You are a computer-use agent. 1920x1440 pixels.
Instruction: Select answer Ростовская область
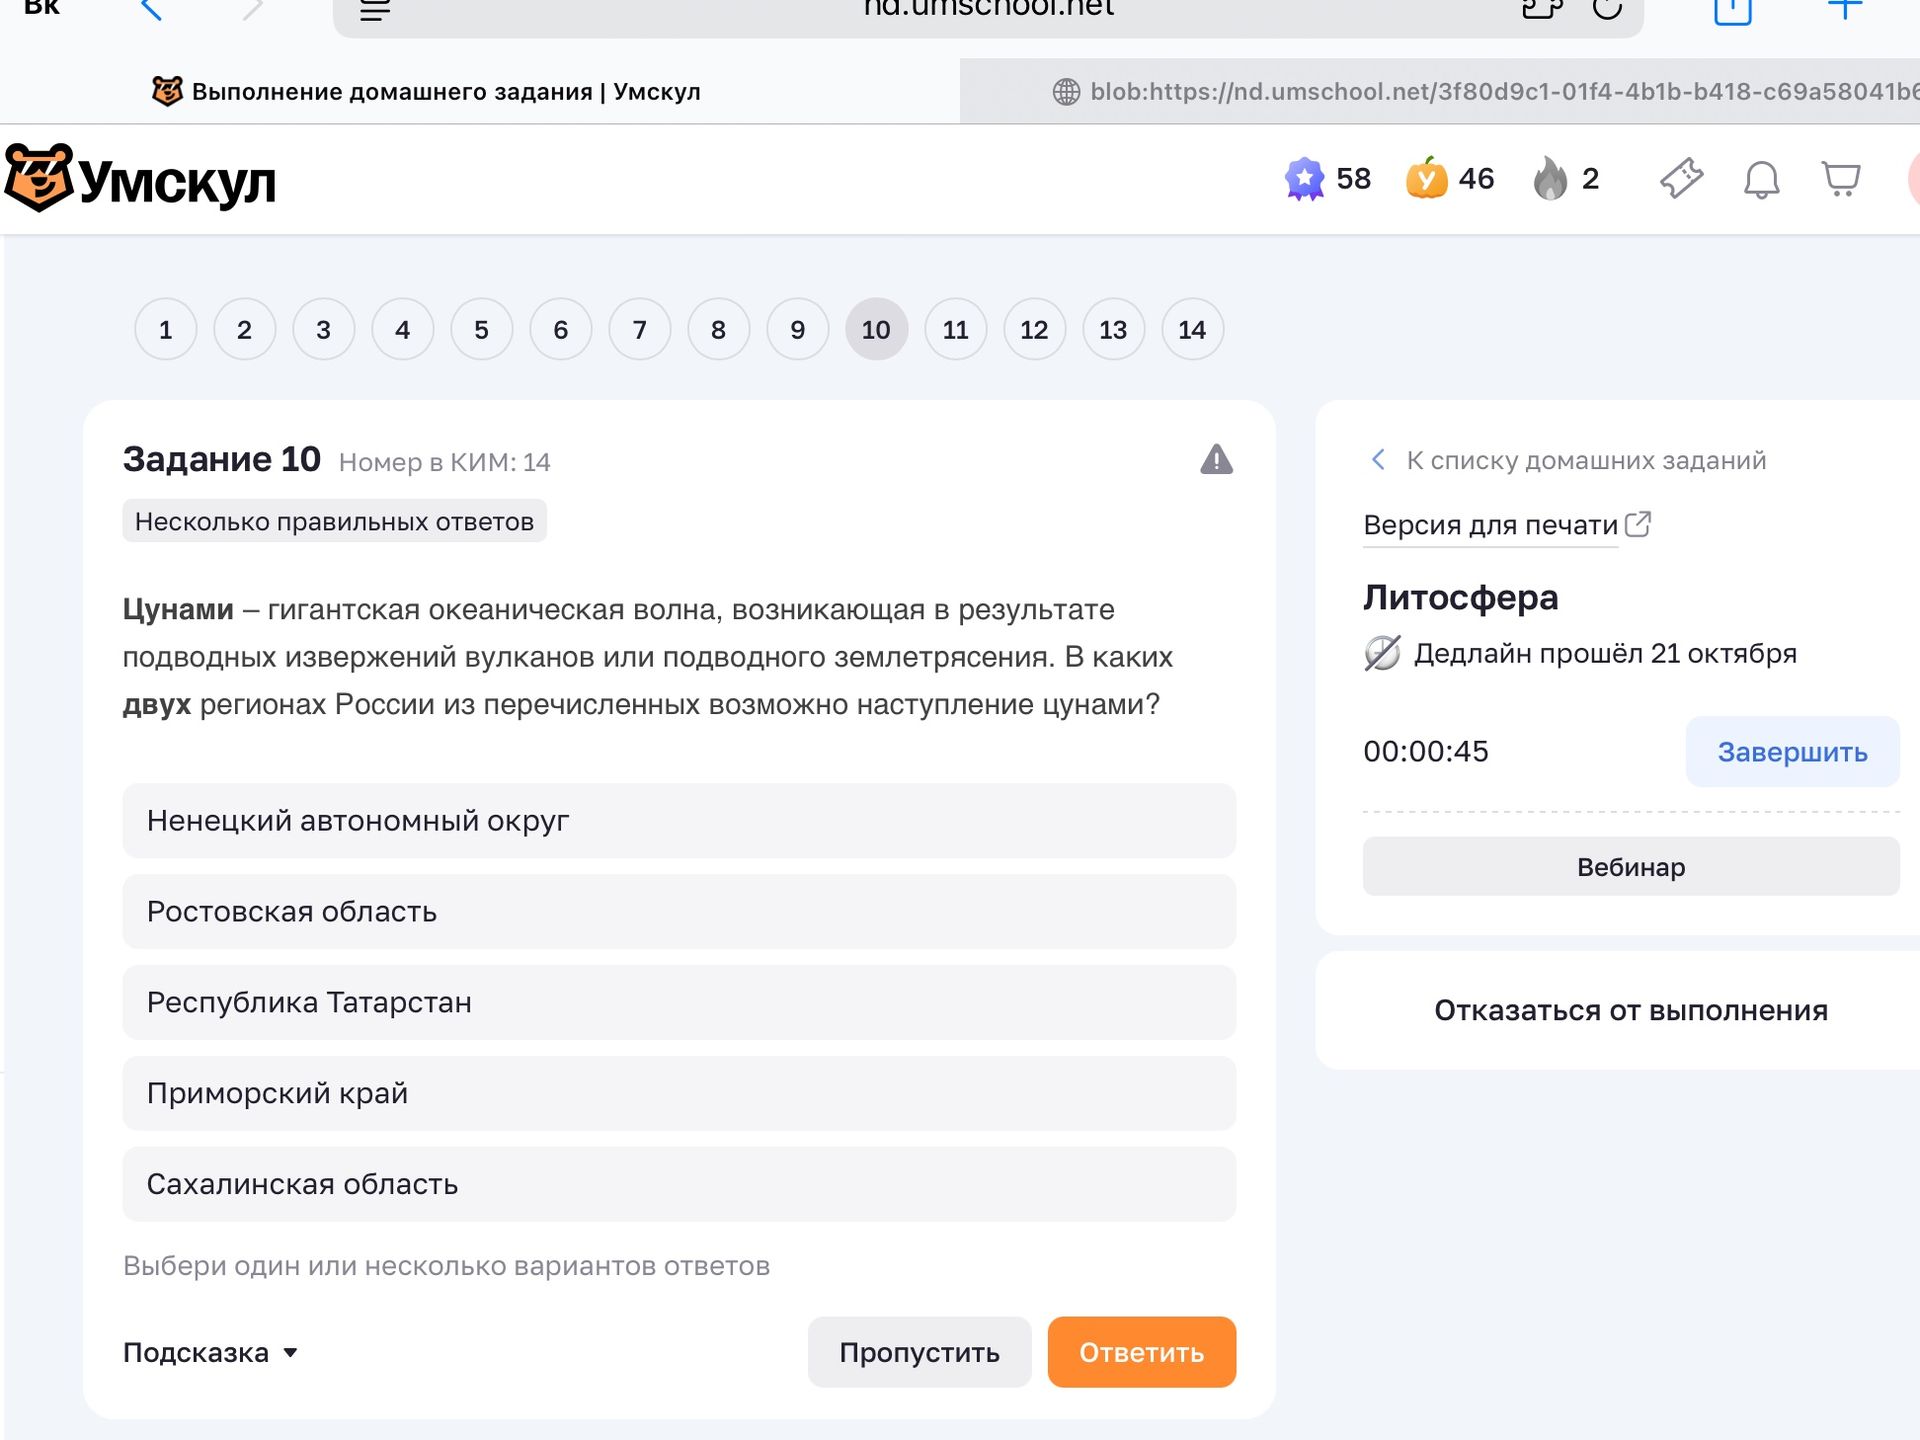coord(679,911)
